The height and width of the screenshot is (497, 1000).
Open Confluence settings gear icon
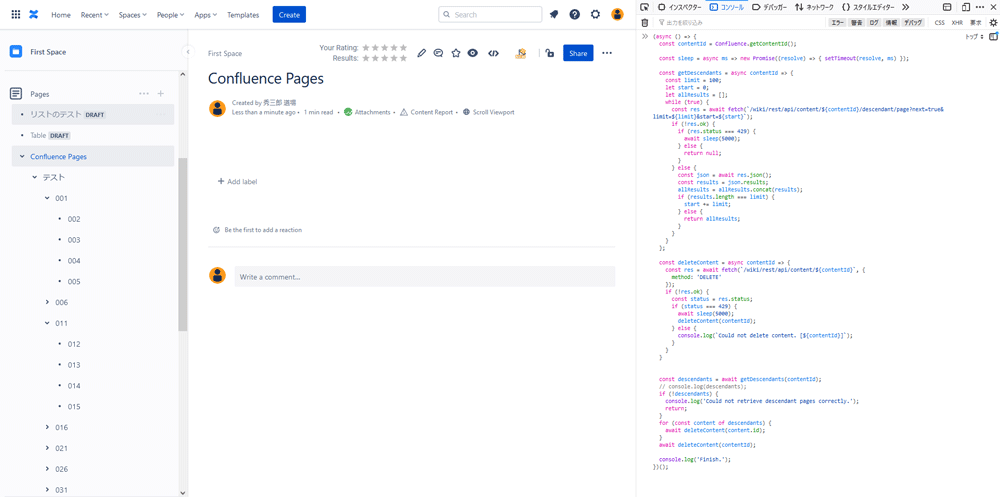click(x=595, y=15)
